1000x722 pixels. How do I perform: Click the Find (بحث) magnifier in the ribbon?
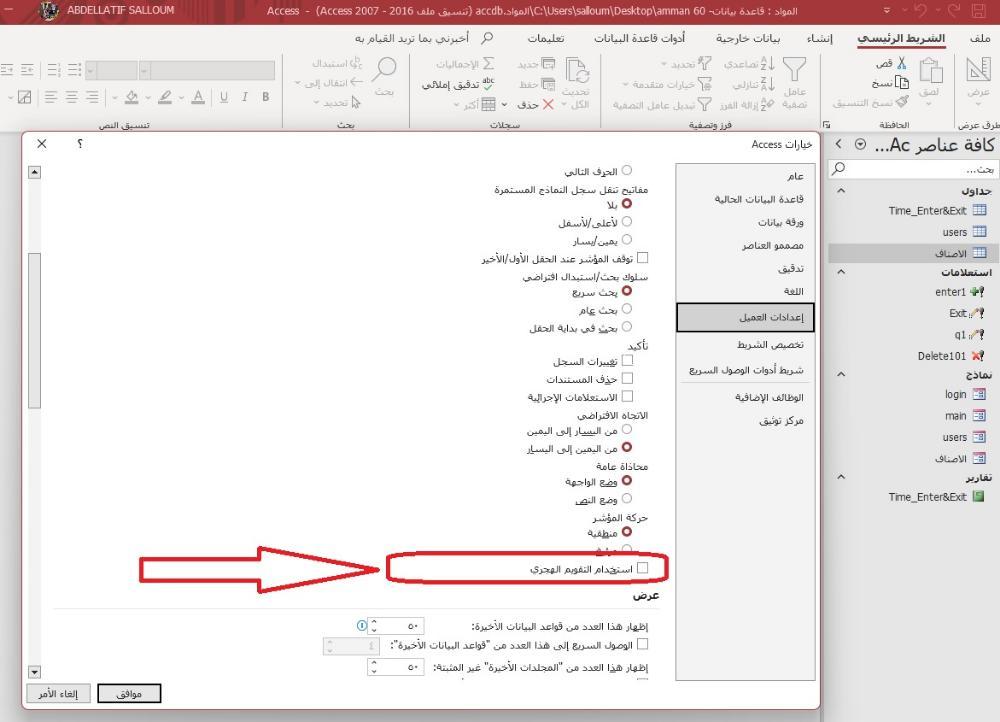point(385,69)
